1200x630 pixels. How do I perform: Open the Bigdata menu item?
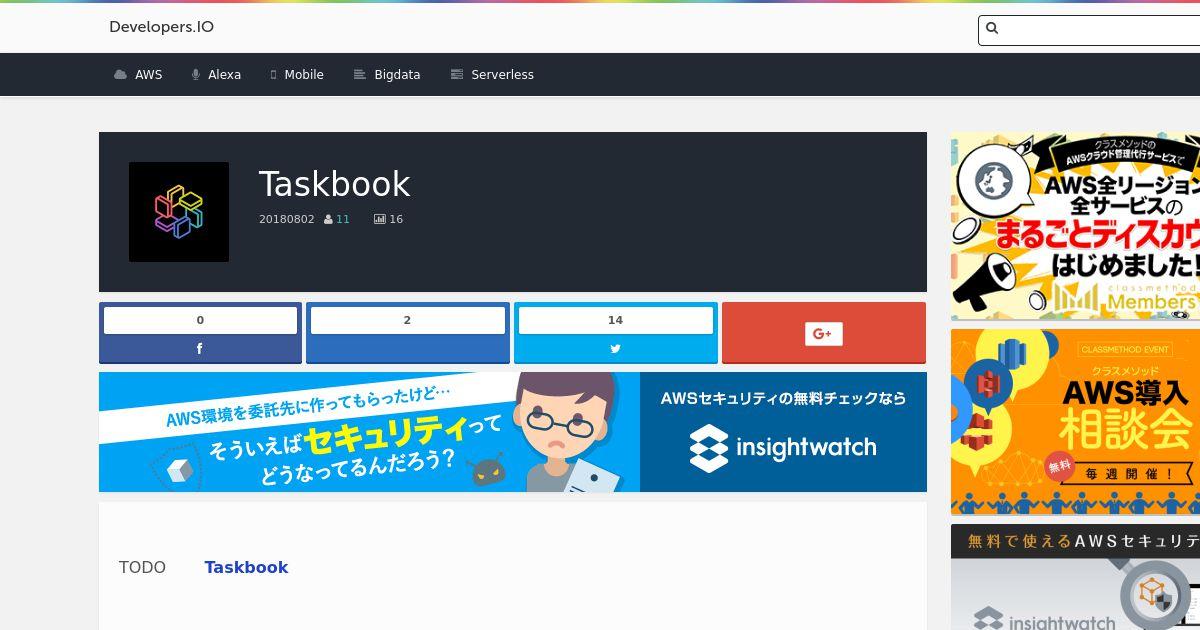pyautogui.click(x=397, y=75)
